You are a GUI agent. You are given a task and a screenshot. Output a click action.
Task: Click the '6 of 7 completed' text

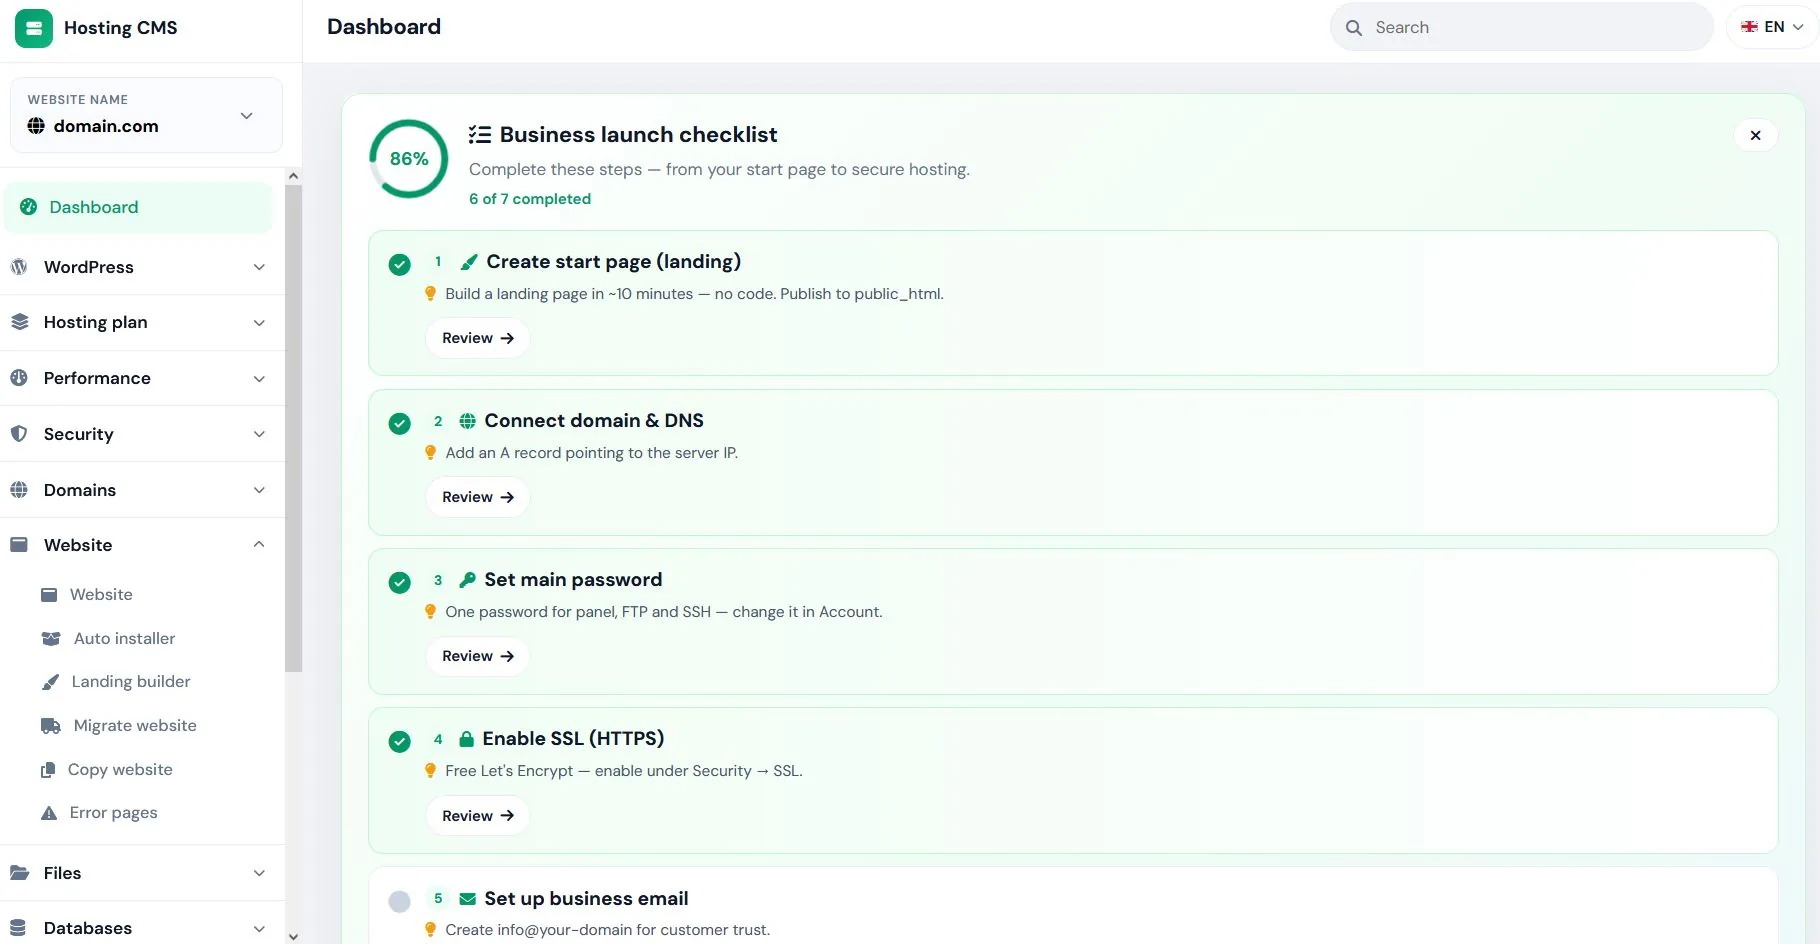point(530,199)
